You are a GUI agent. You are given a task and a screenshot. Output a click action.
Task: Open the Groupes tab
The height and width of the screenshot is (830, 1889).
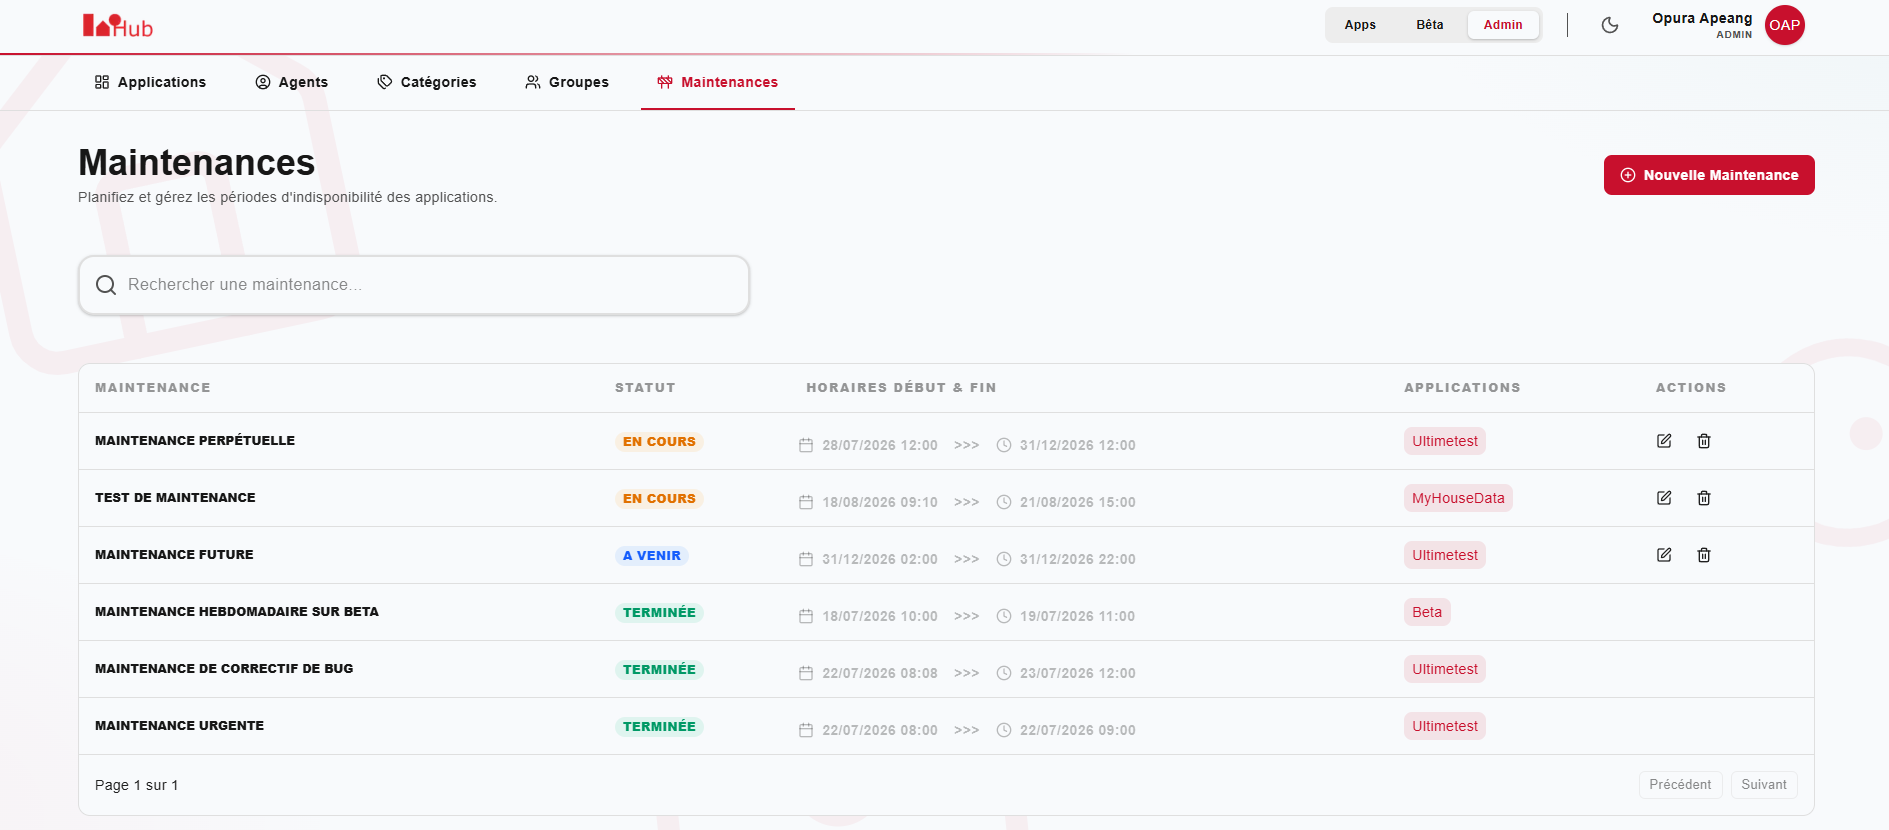[x=567, y=82]
